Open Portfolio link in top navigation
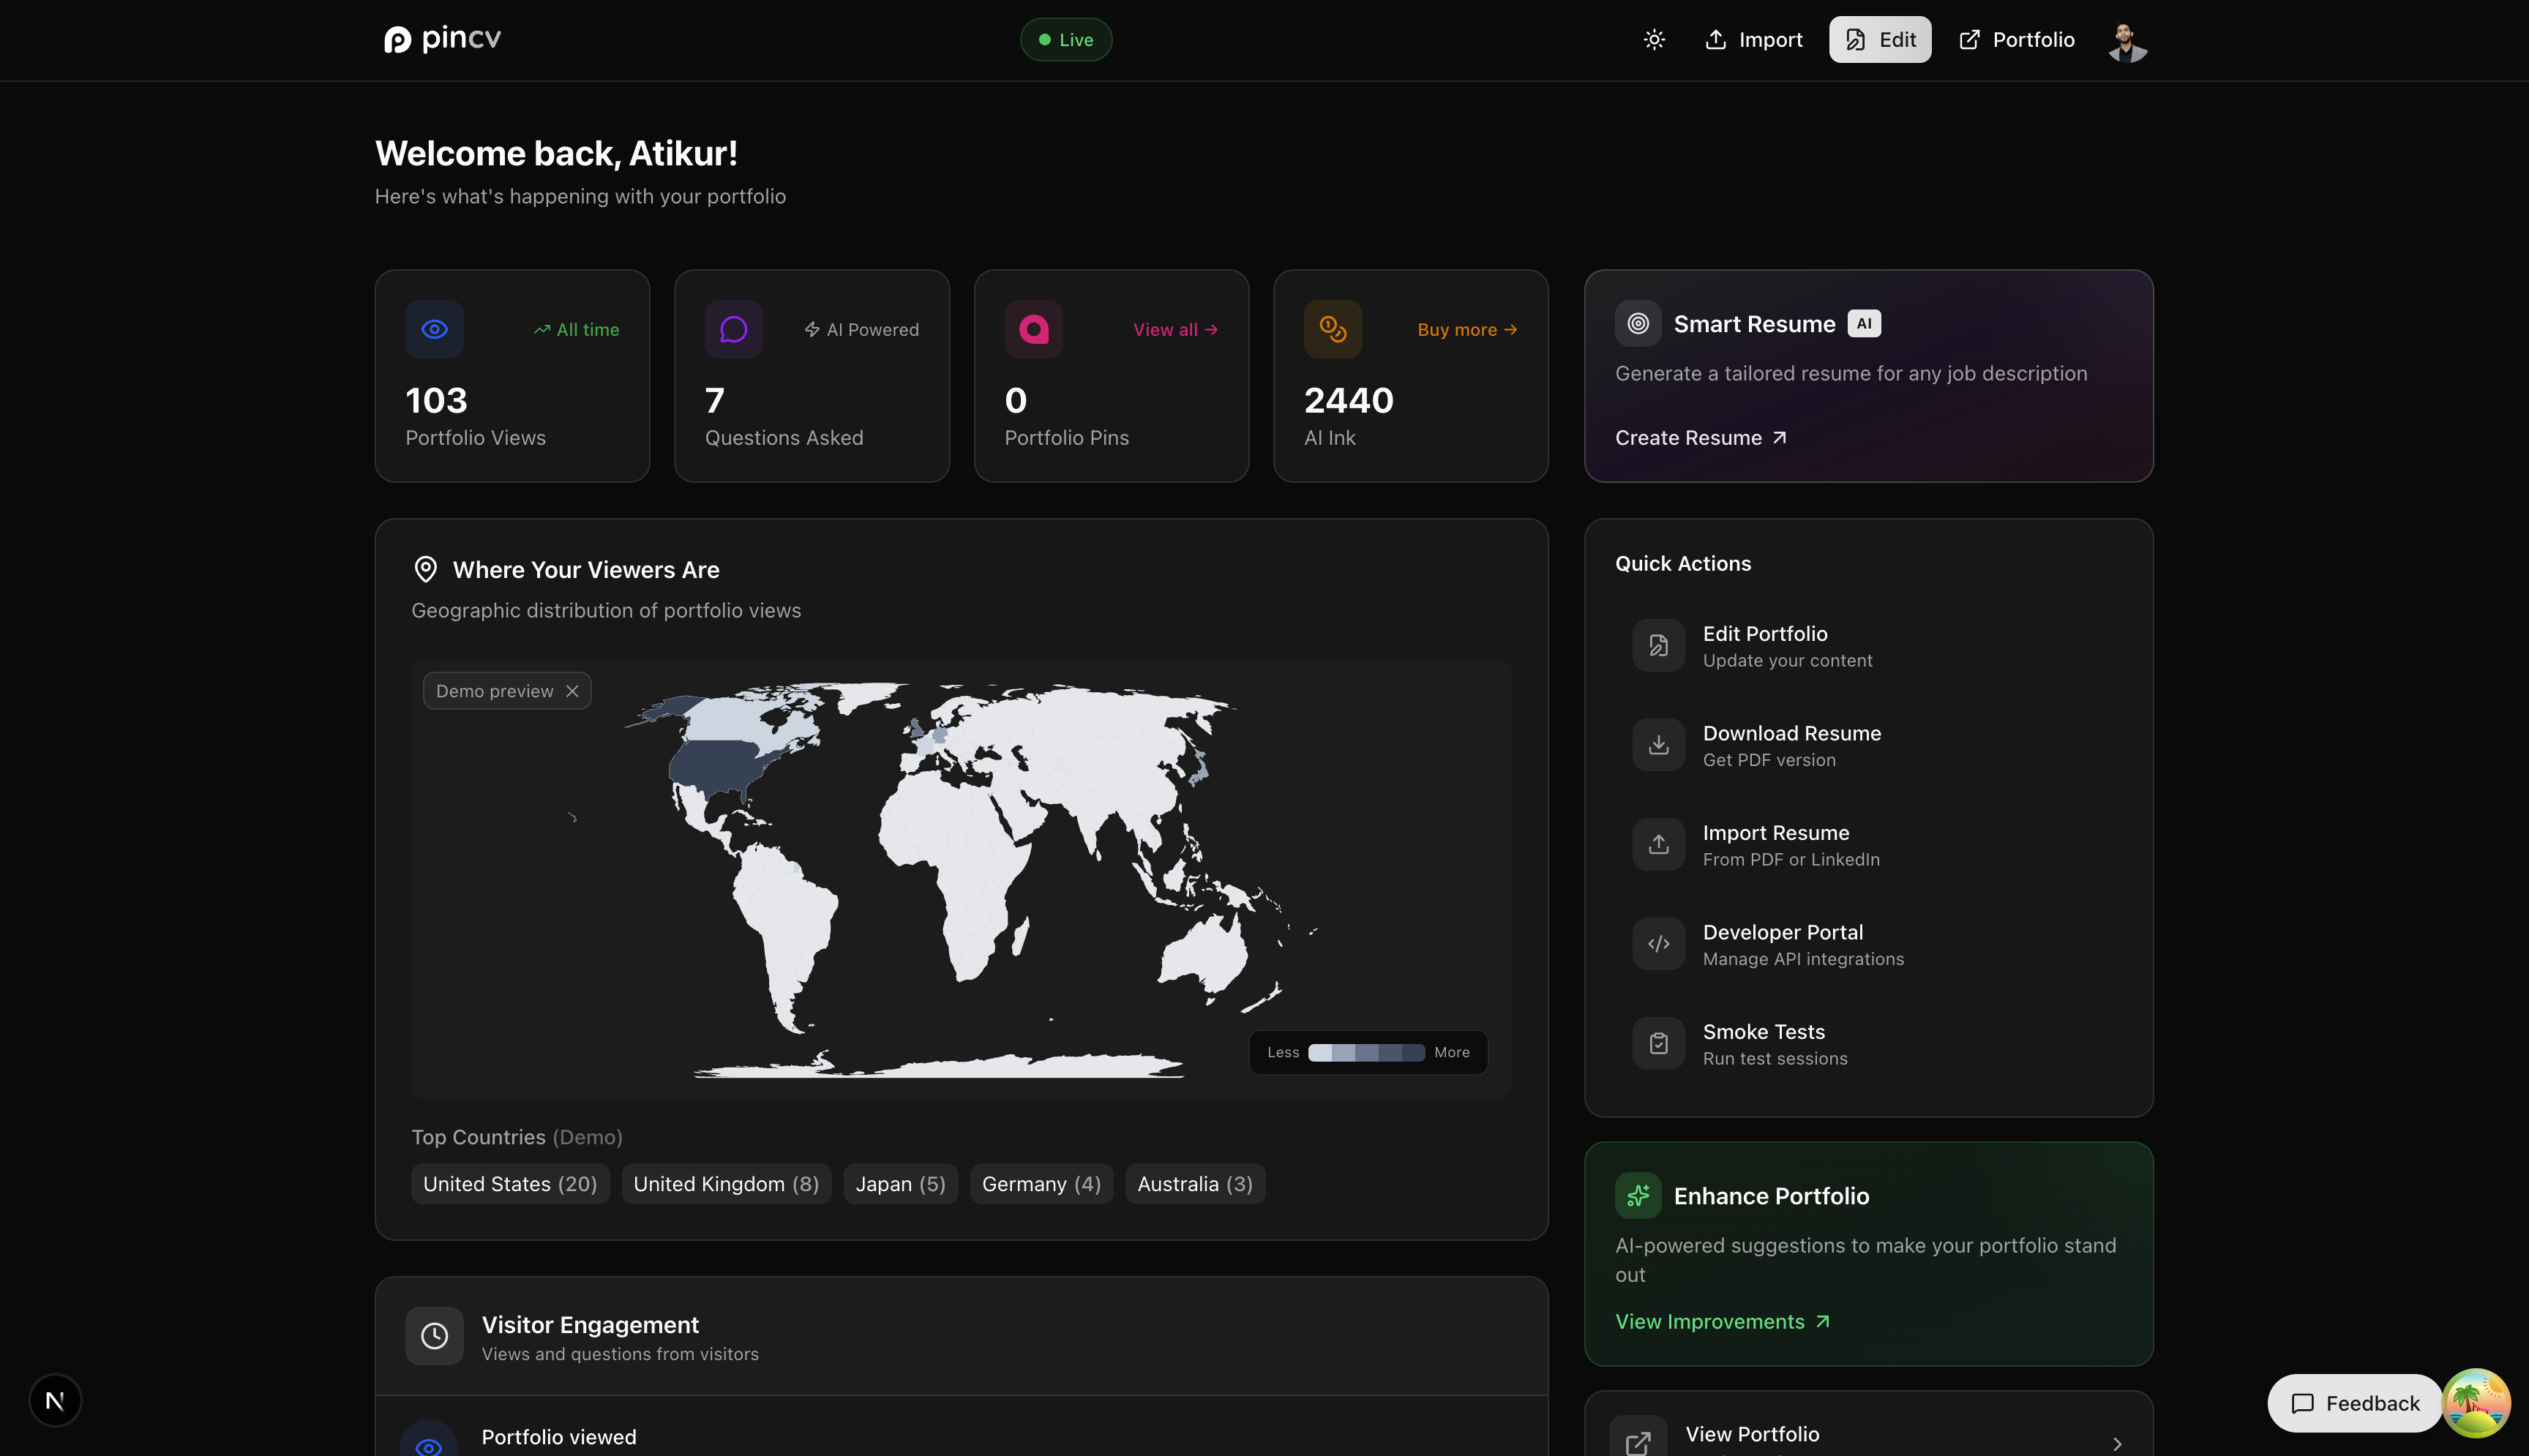Viewport: 2529px width, 1456px height. (2016, 40)
